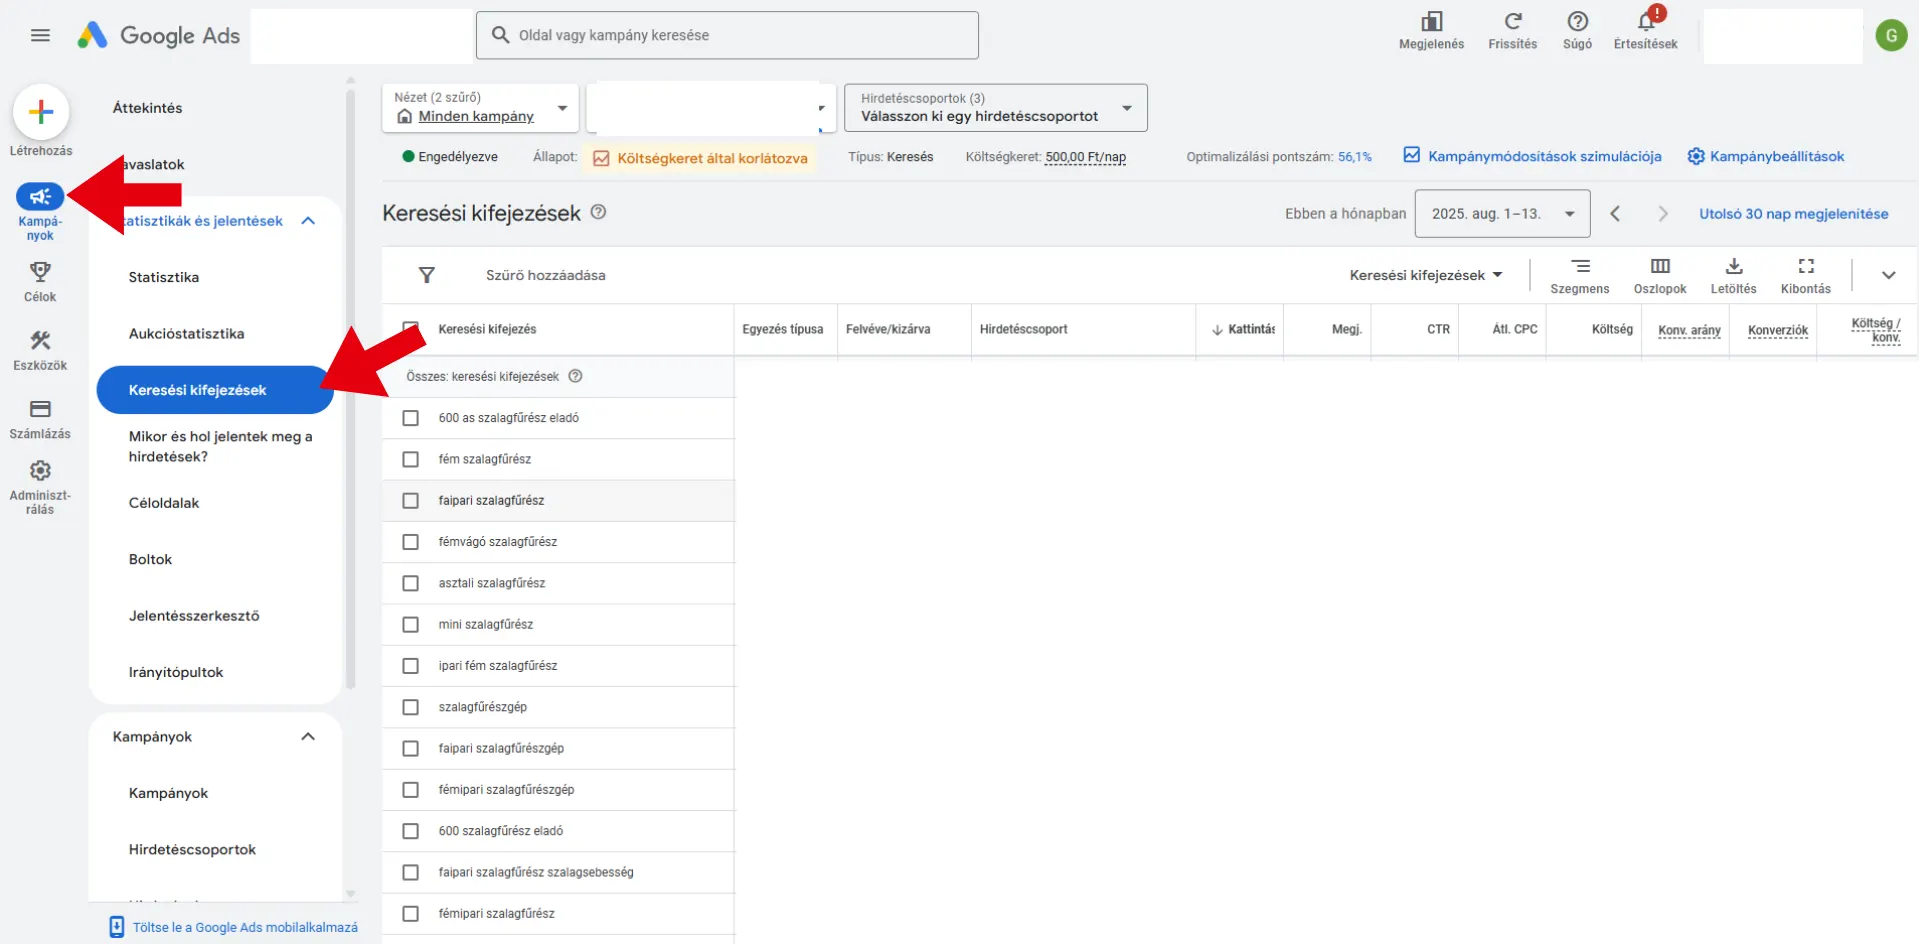Open Számlázás billing card icon
Image resolution: width=1919 pixels, height=944 pixels.
(40, 409)
